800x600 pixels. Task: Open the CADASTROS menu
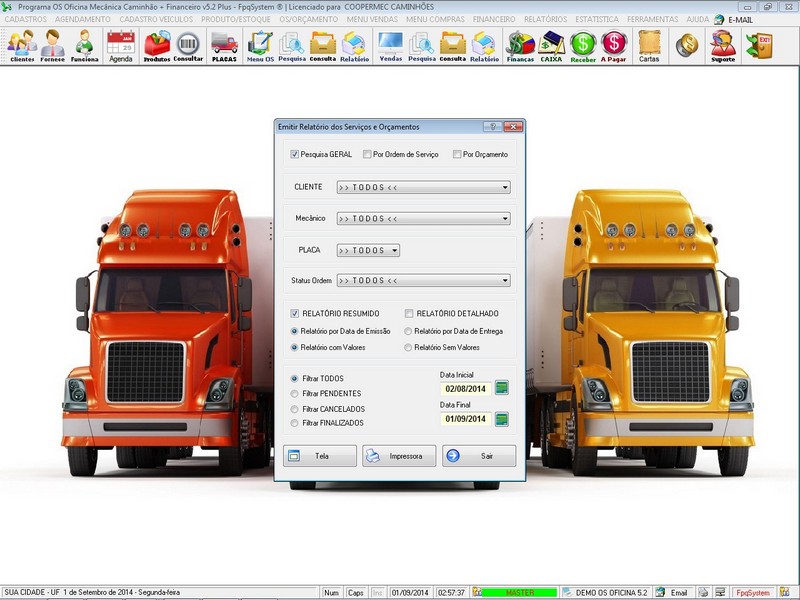click(26, 19)
